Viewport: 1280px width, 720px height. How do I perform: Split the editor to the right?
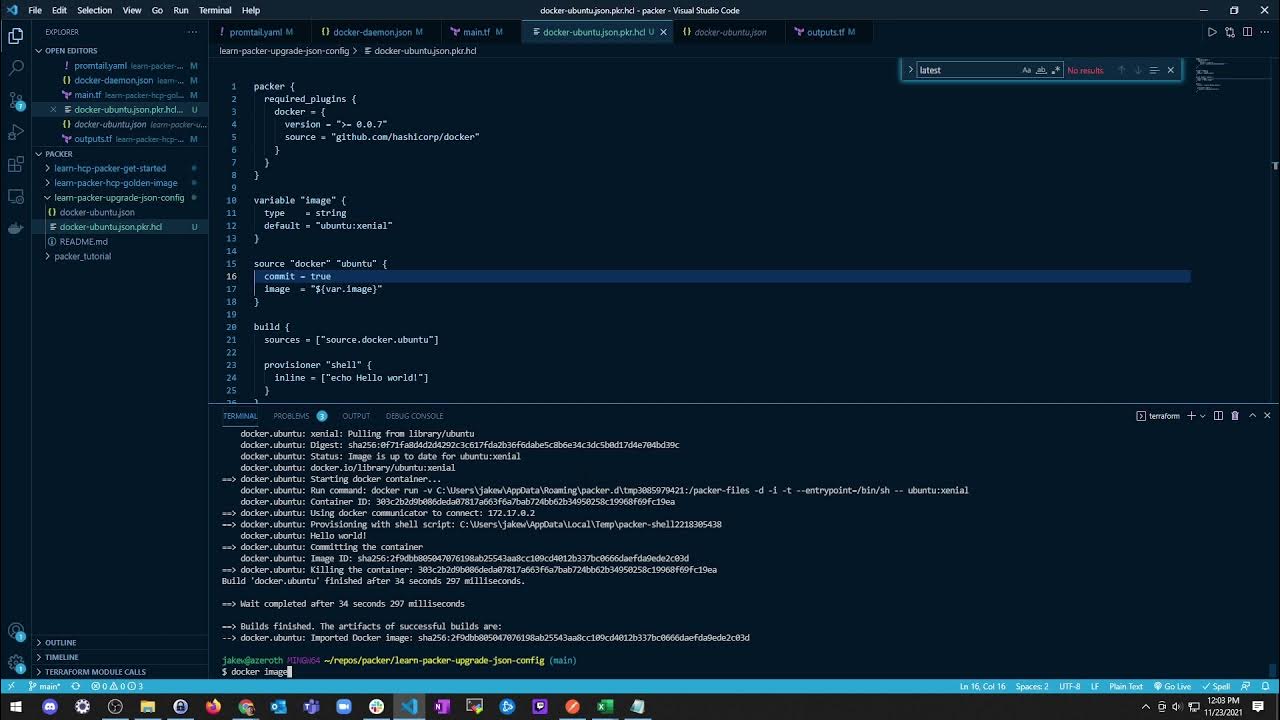(1246, 32)
